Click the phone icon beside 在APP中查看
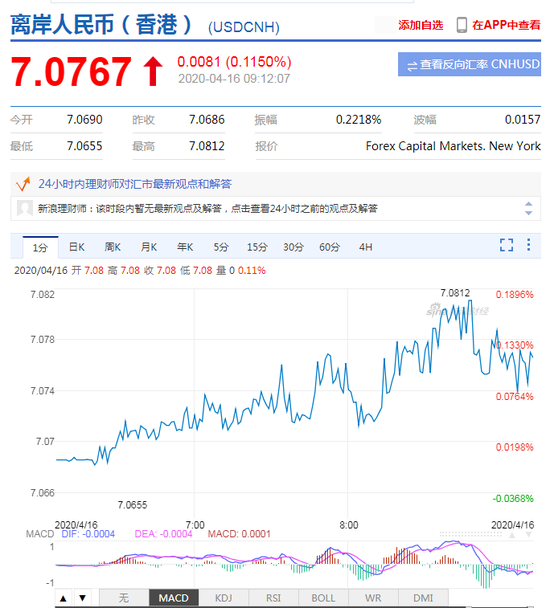Image resolution: width=550 pixels, height=608 pixels. coord(462,25)
